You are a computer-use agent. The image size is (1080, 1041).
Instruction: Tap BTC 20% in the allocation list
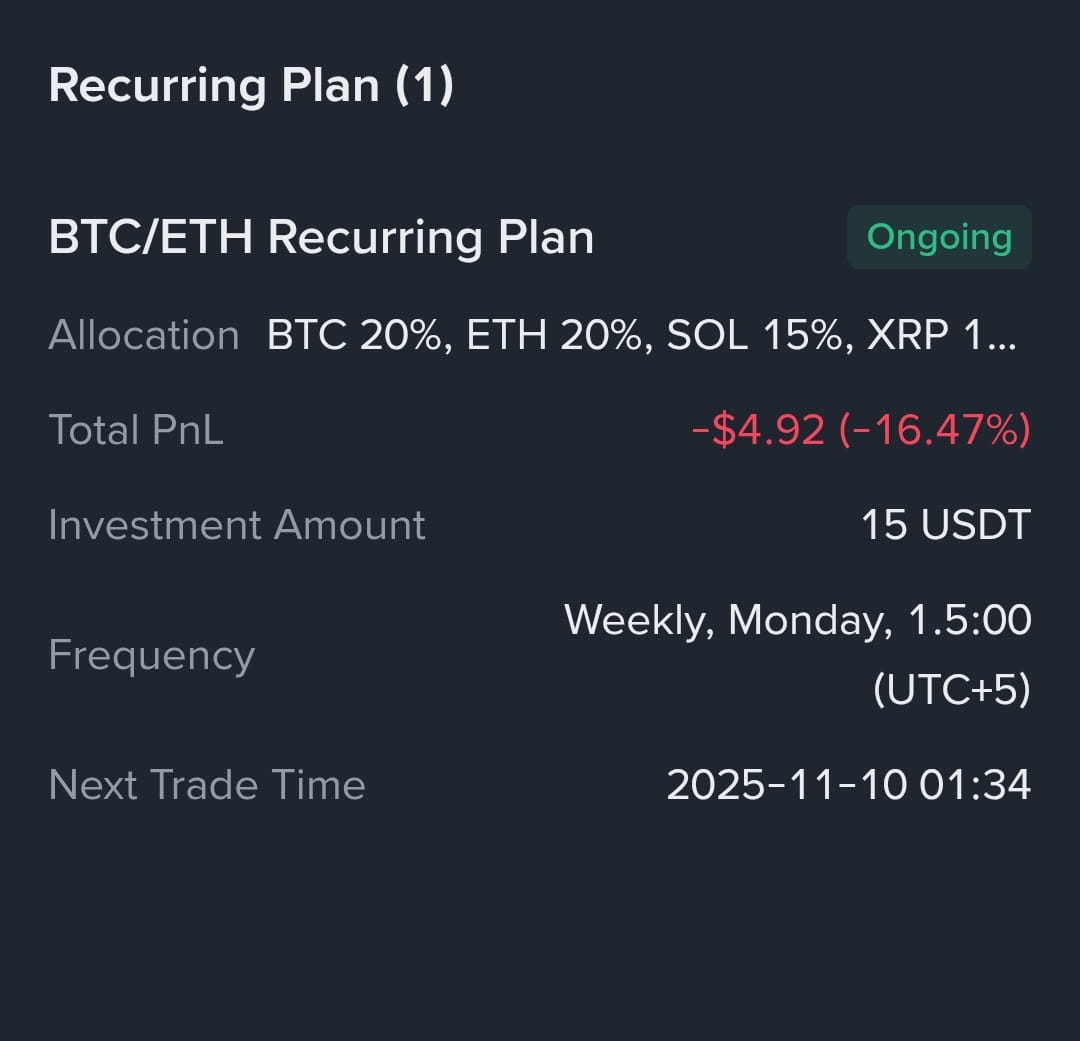(x=354, y=335)
